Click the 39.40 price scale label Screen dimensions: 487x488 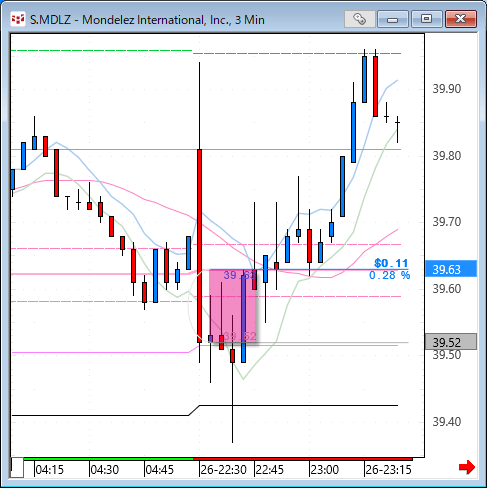point(447,422)
